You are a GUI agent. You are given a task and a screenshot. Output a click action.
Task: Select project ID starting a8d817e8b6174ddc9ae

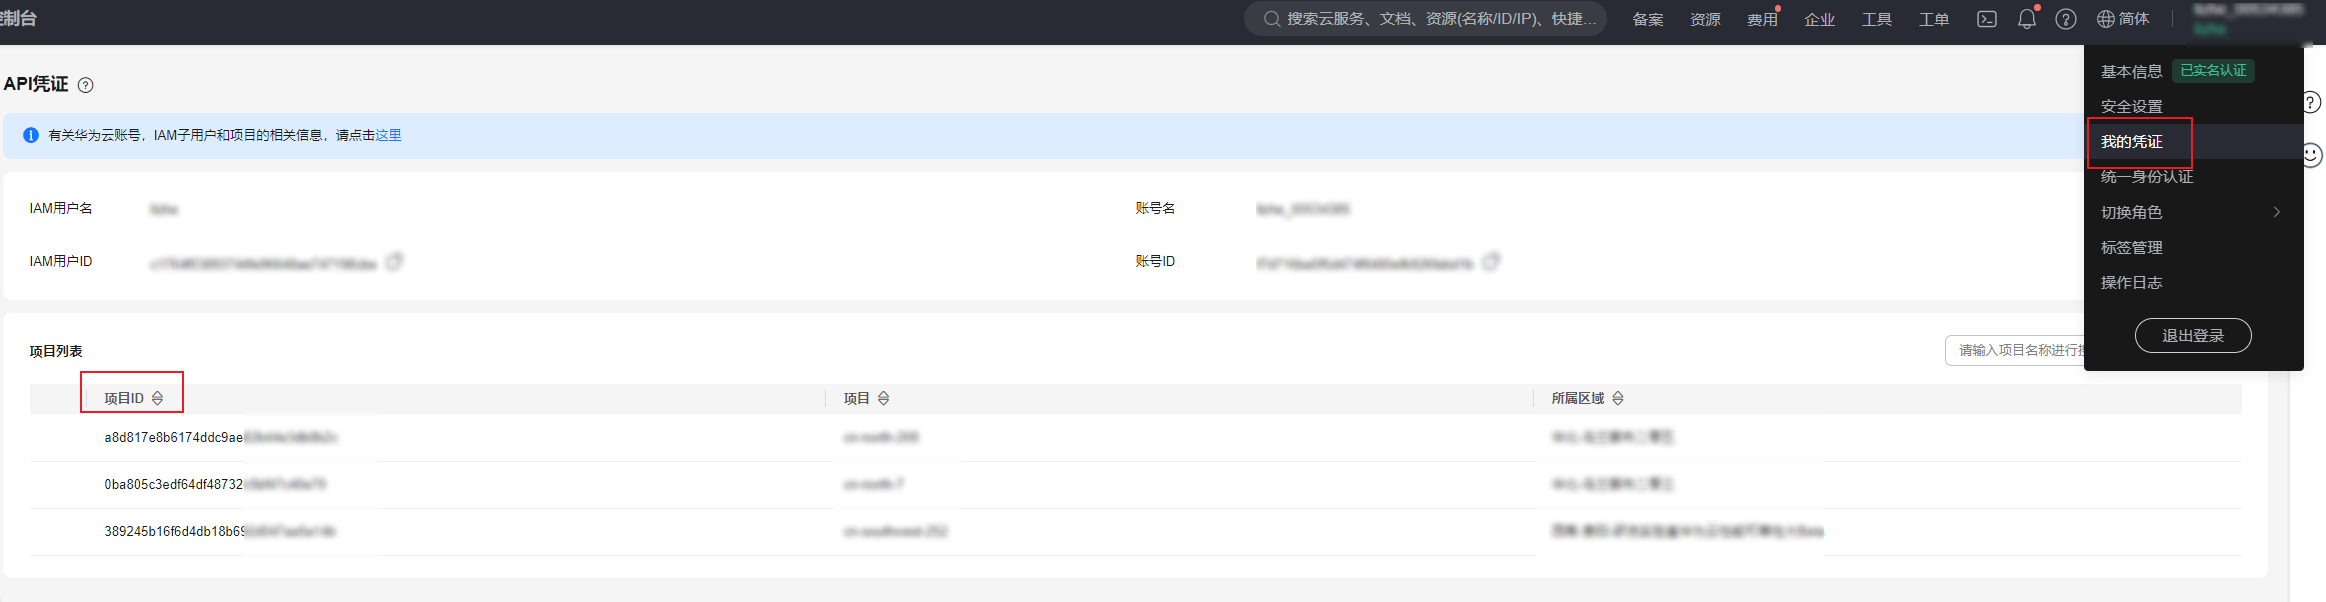(x=220, y=437)
